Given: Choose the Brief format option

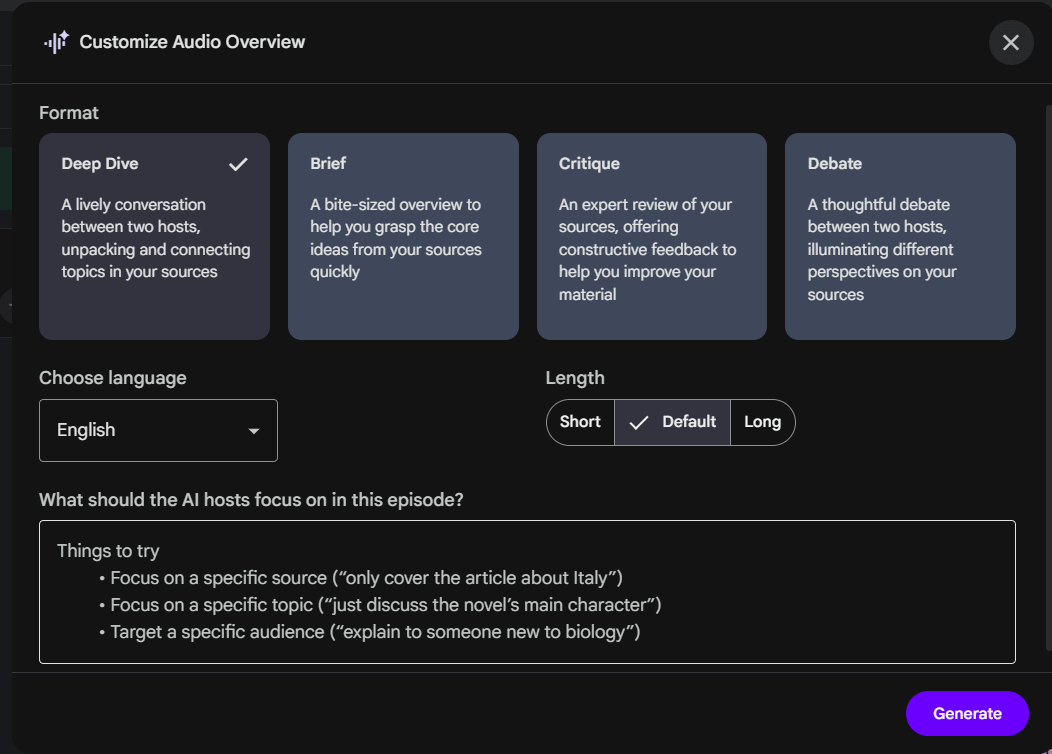Looking at the screenshot, I should point(403,237).
